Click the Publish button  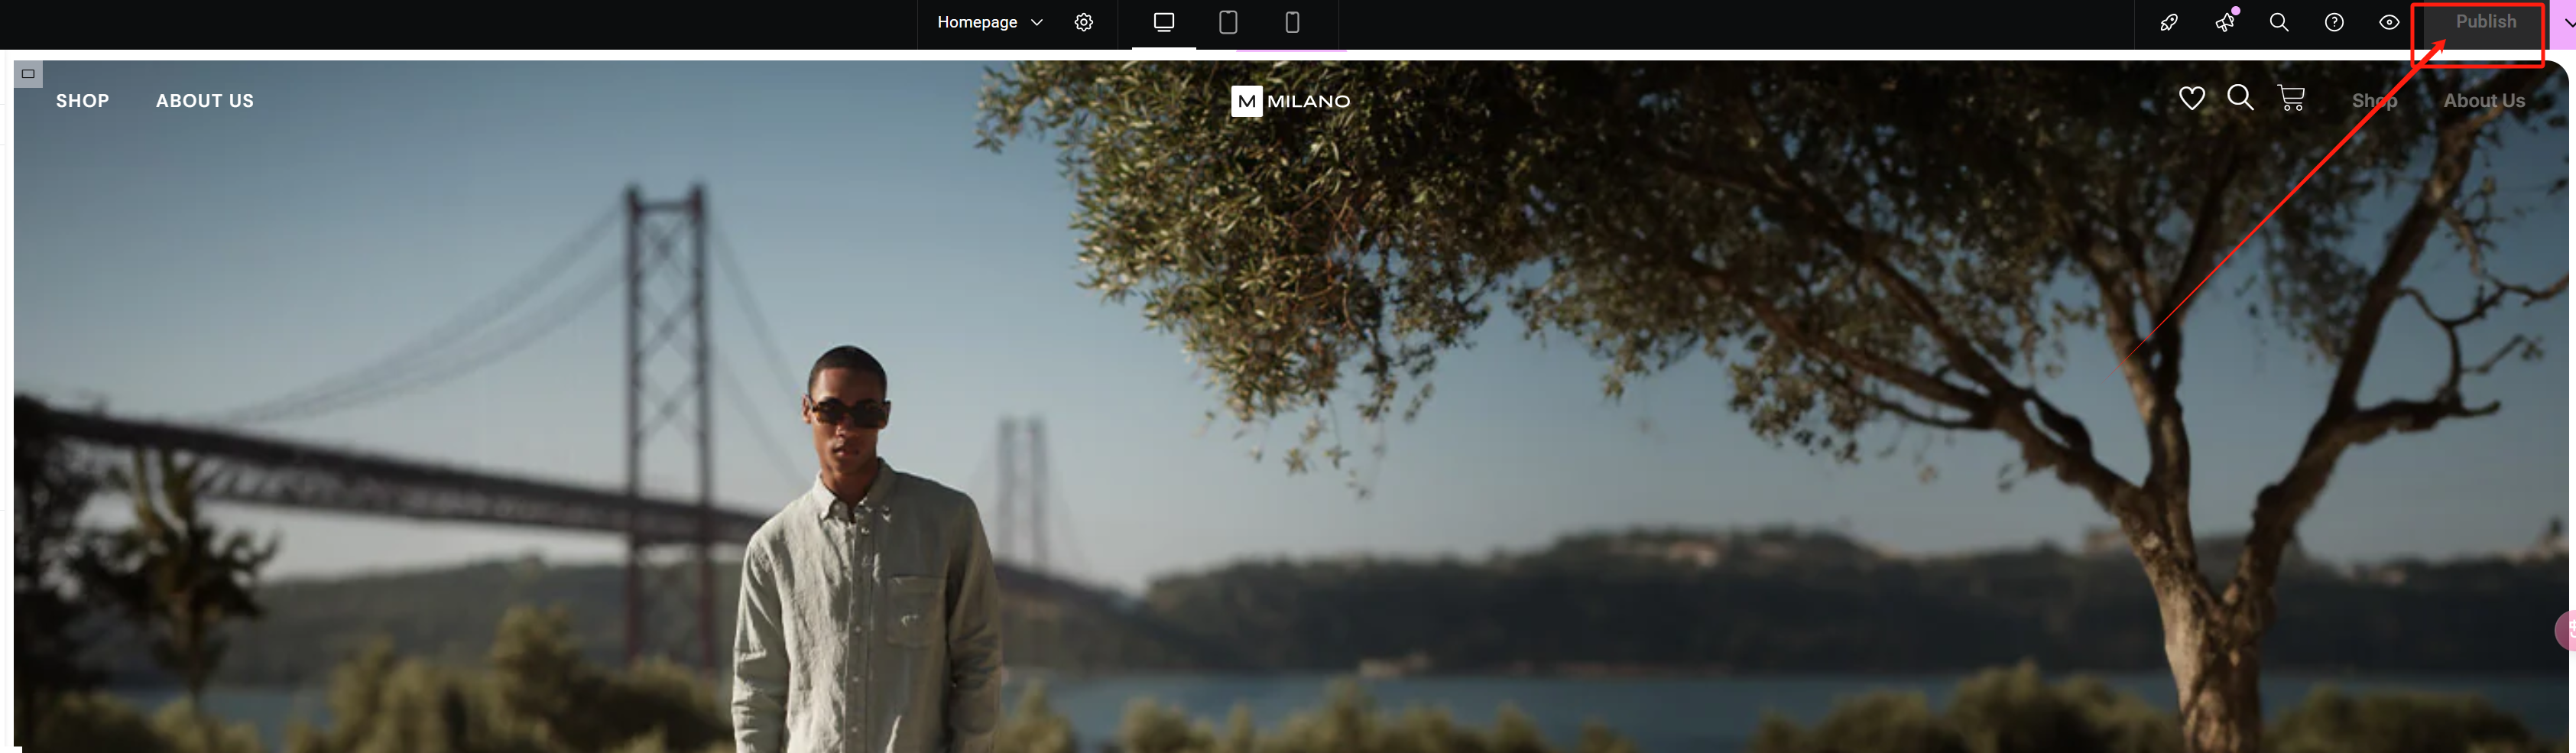click(x=2486, y=22)
